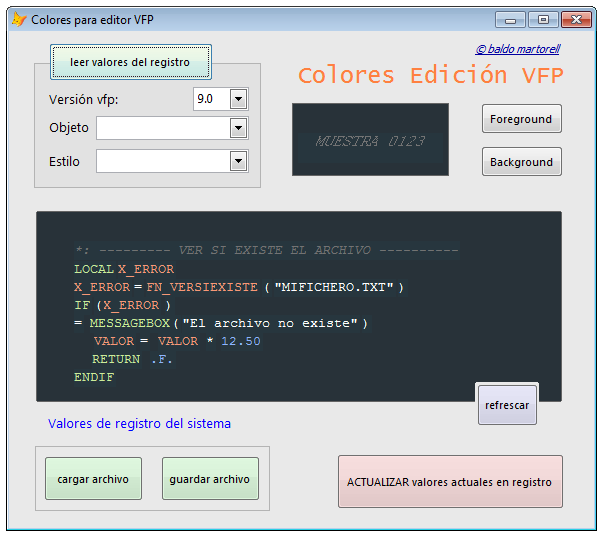The image size is (601, 537).
Task: Click the 'IF (X_ERROR )' code line
Action: (123, 305)
